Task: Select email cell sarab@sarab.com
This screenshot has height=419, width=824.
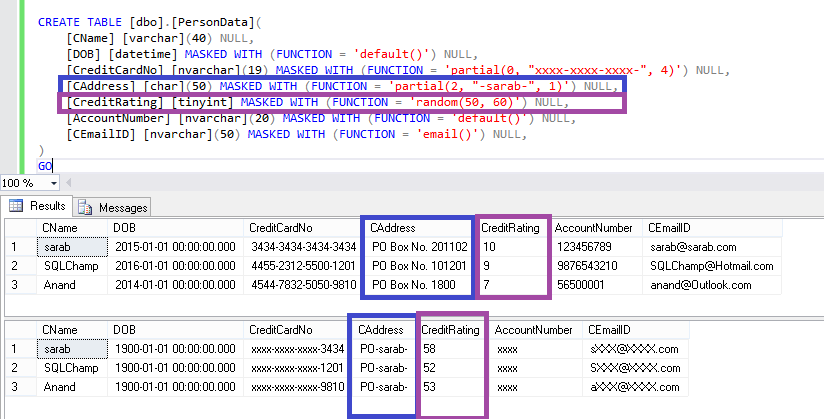Action: tap(713, 247)
